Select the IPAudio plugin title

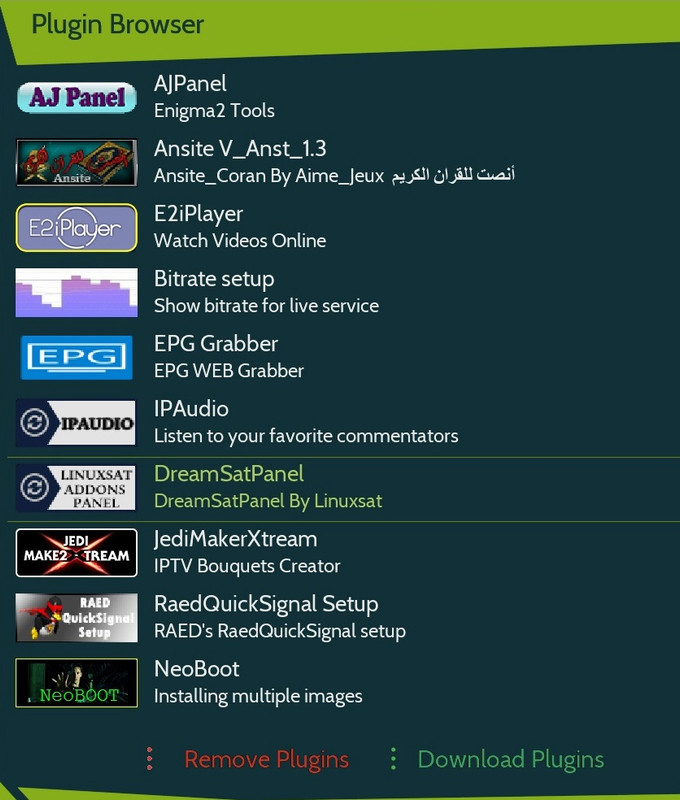(191, 409)
